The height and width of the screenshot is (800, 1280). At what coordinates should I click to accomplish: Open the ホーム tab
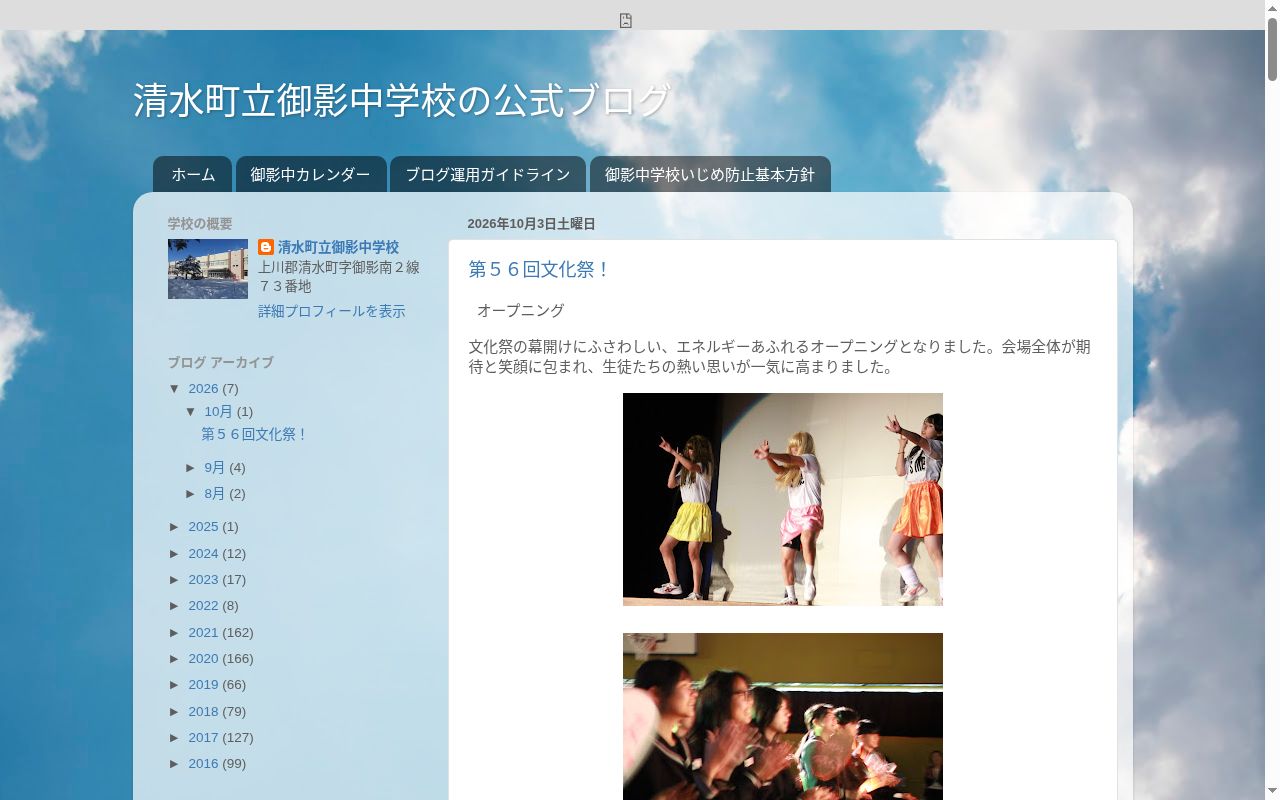(193, 174)
